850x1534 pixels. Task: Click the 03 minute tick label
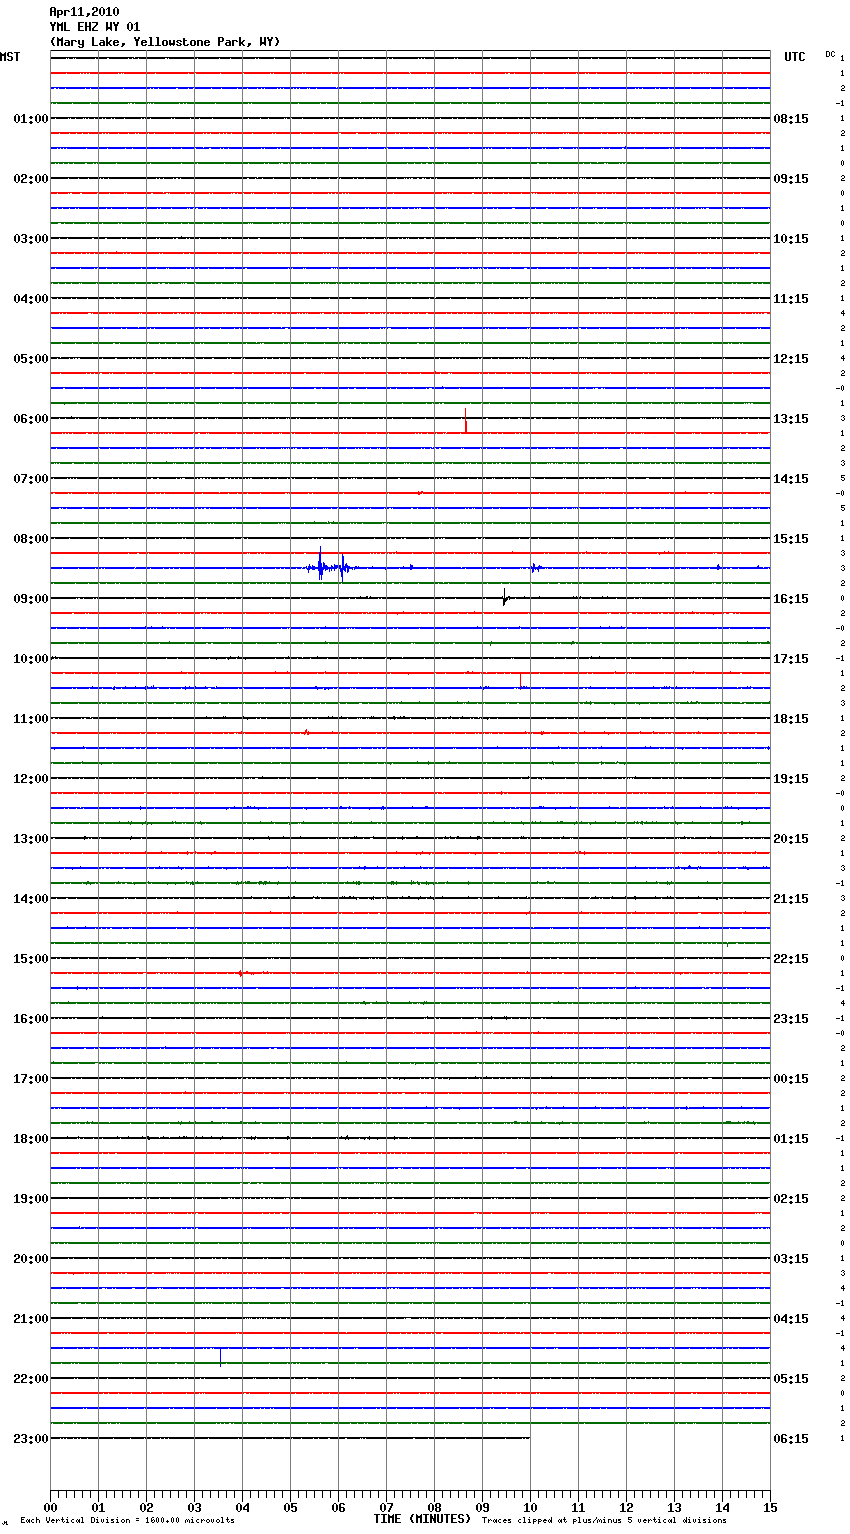click(194, 1507)
